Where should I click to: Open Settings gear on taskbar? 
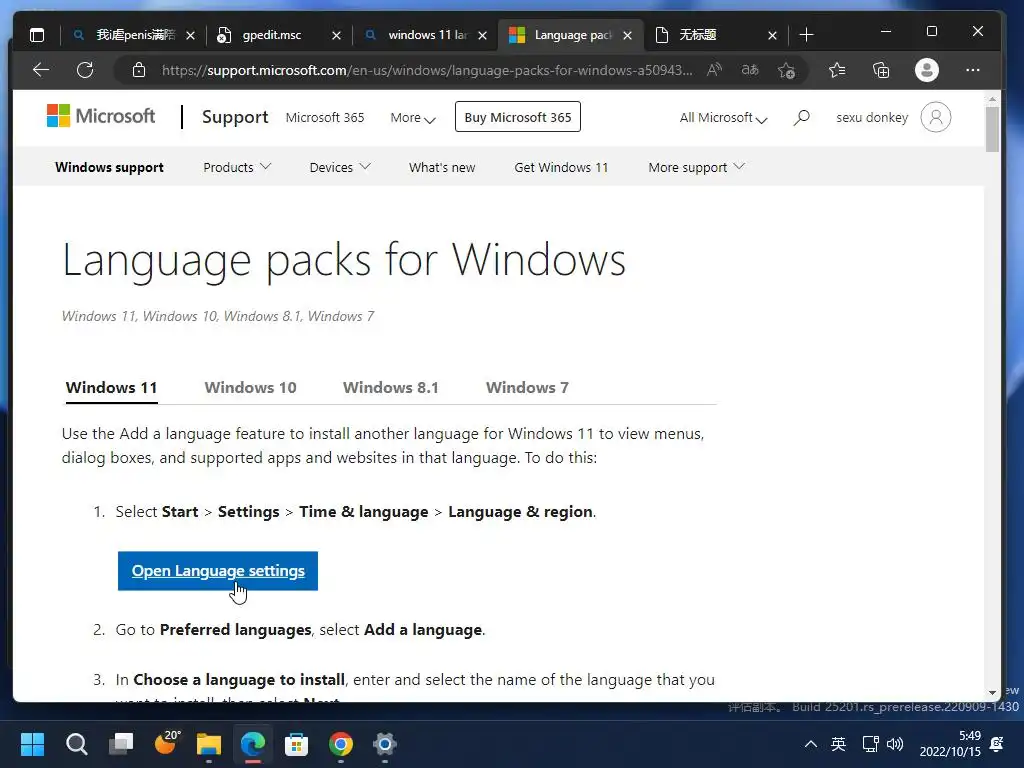click(x=385, y=744)
